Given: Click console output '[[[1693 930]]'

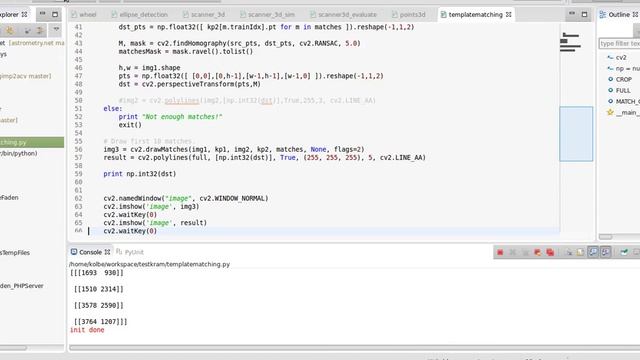Looking at the screenshot, I should pos(96,273).
